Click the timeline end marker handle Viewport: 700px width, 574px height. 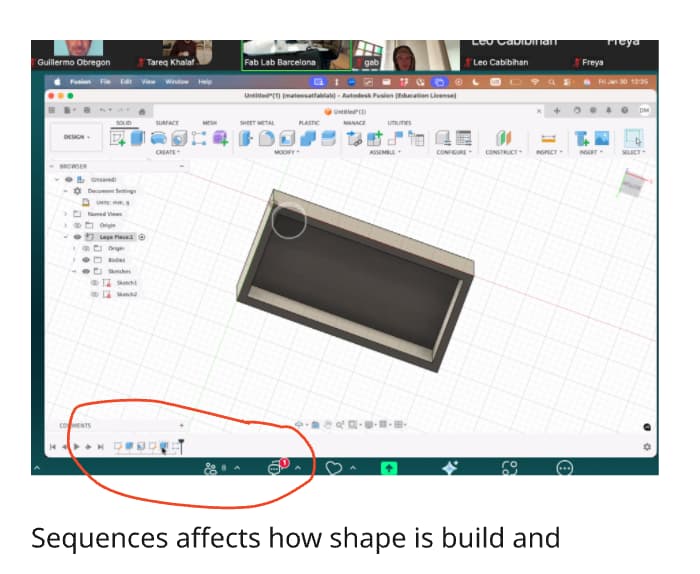[181, 445]
